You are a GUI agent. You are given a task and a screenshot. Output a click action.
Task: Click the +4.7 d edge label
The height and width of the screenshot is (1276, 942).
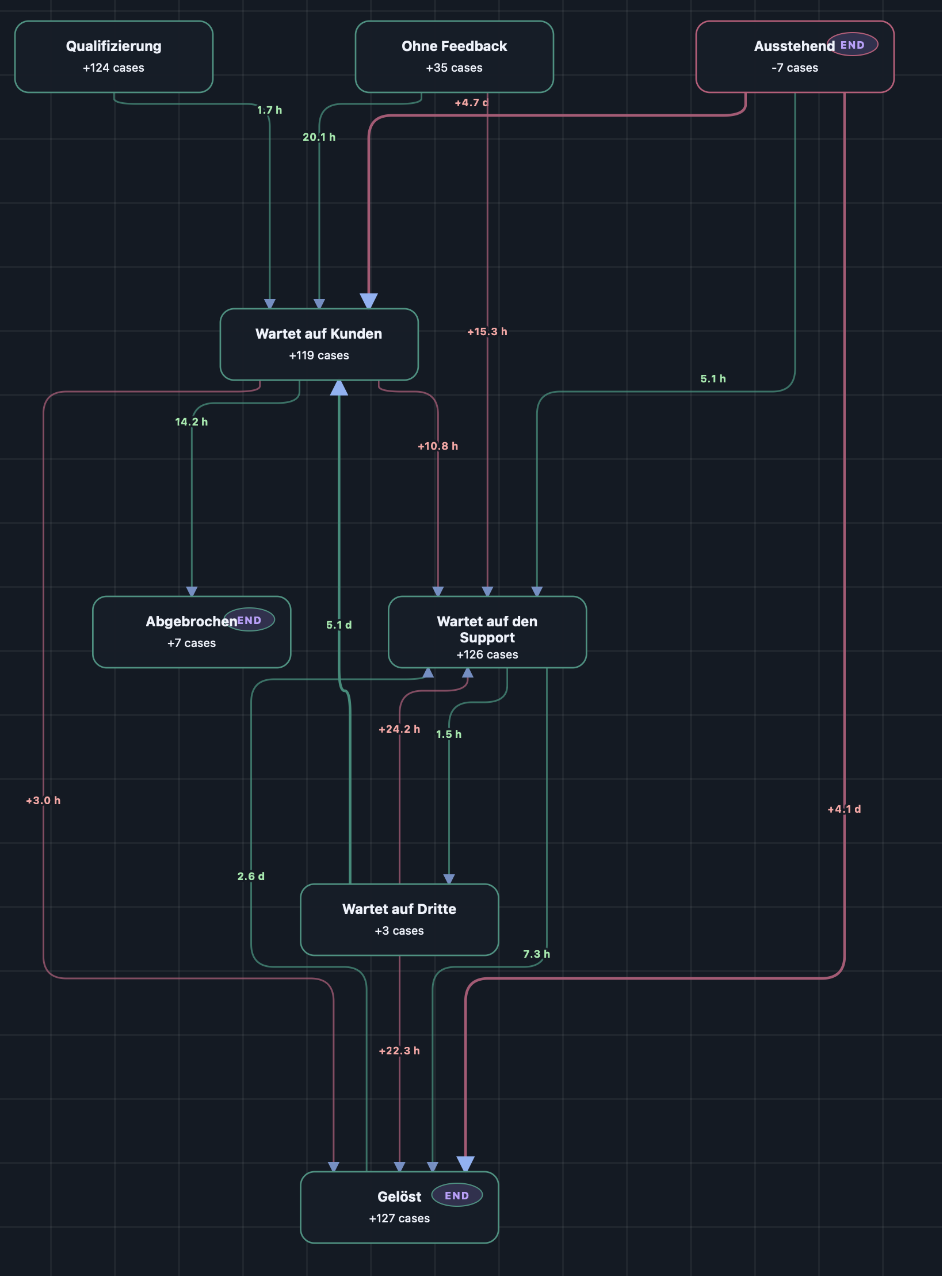click(x=471, y=103)
